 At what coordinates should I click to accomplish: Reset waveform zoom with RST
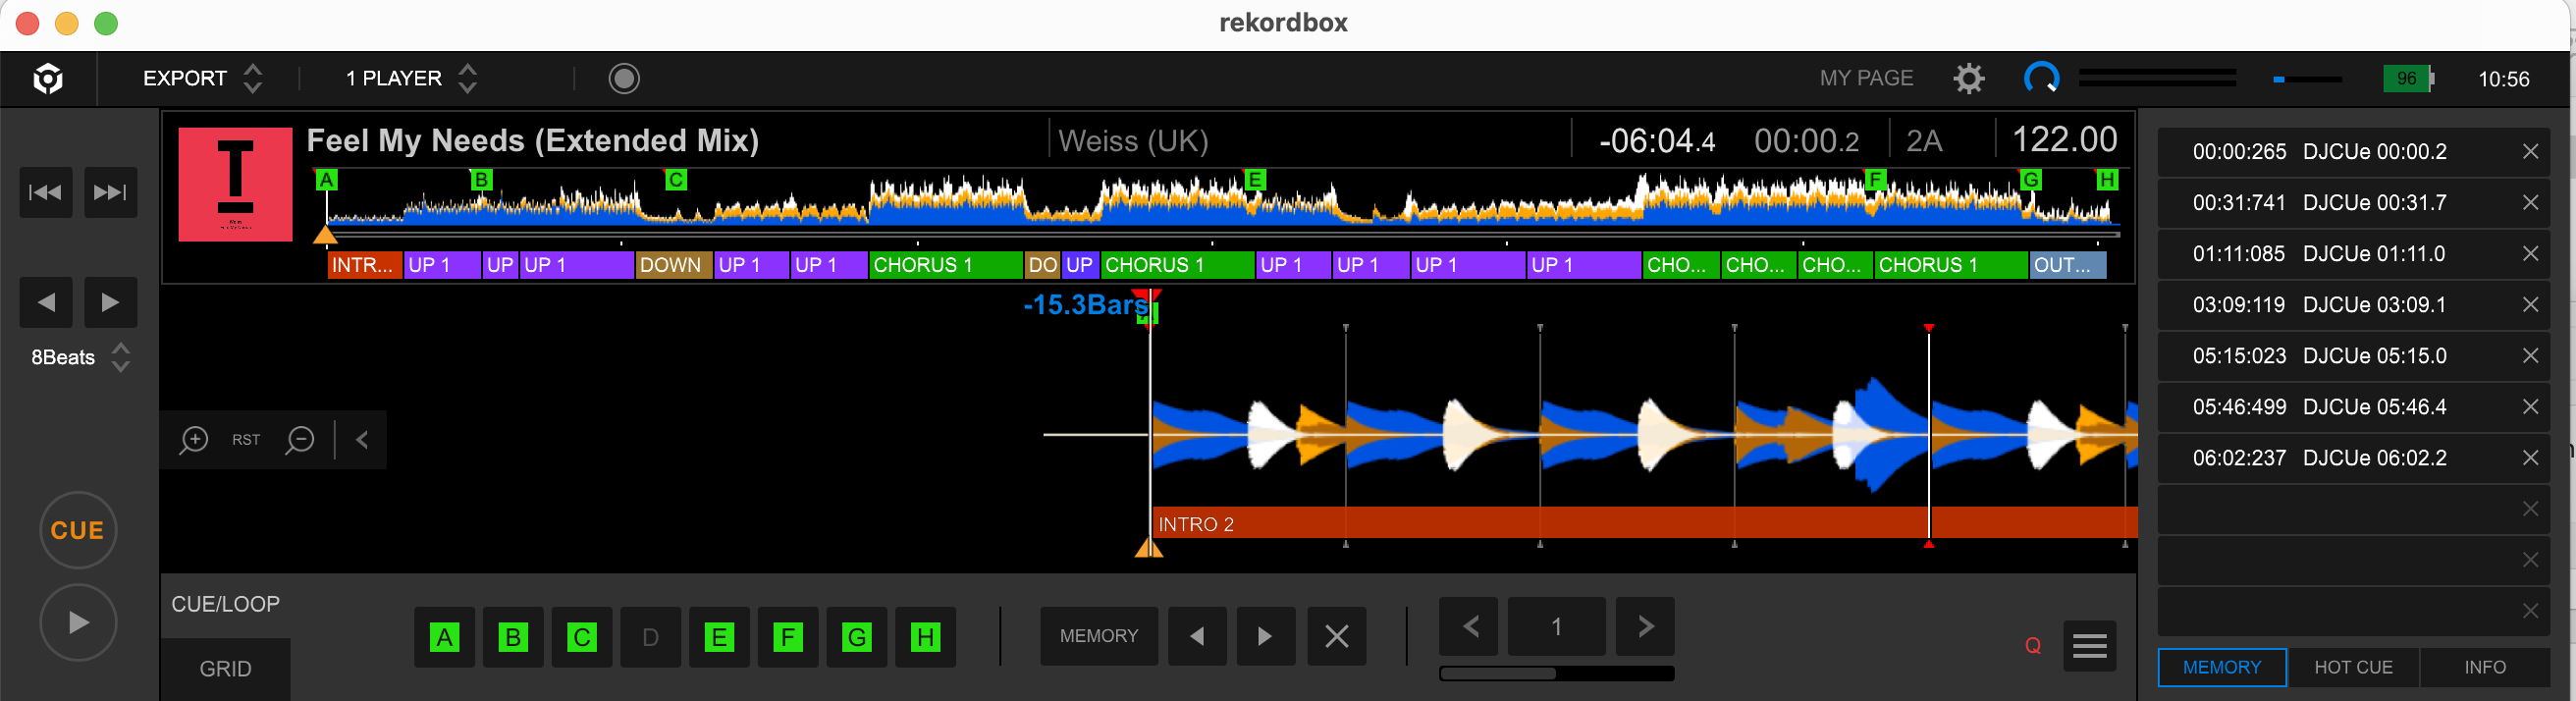(246, 439)
